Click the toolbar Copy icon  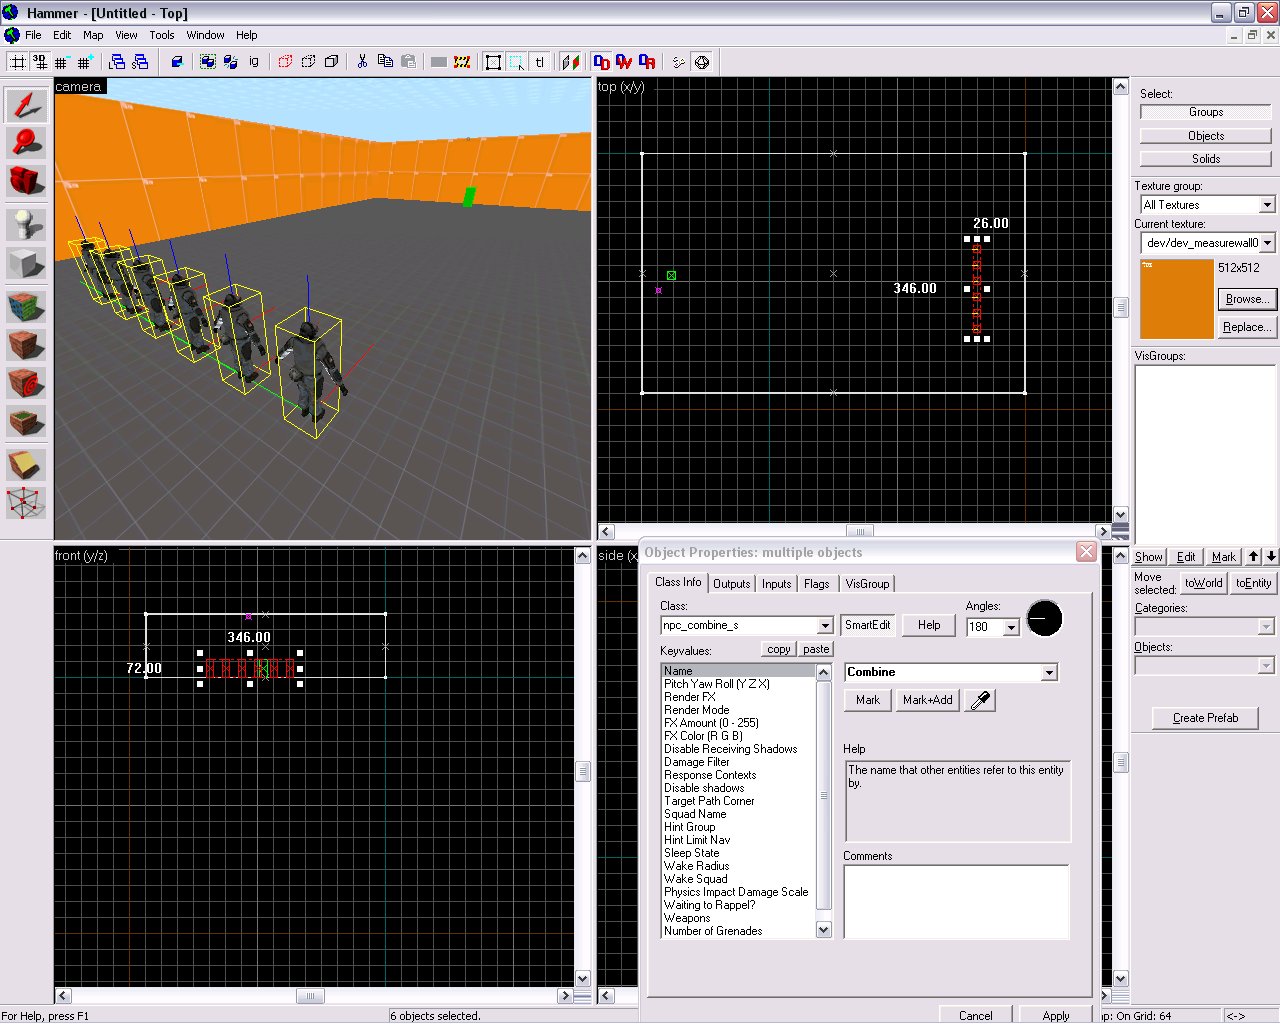pyautogui.click(x=385, y=62)
